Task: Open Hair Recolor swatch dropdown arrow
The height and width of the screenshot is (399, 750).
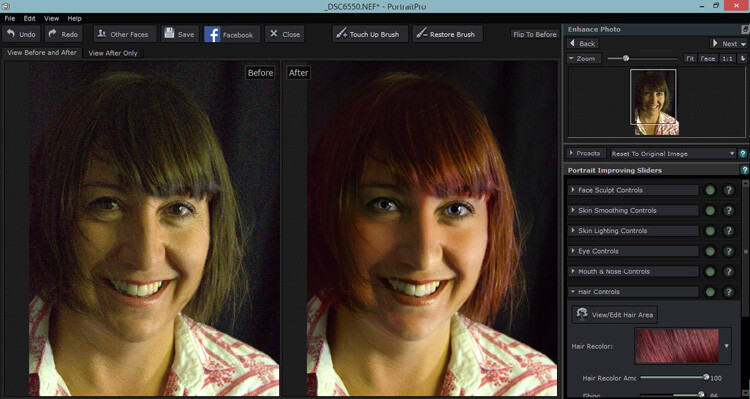Action: pos(727,346)
